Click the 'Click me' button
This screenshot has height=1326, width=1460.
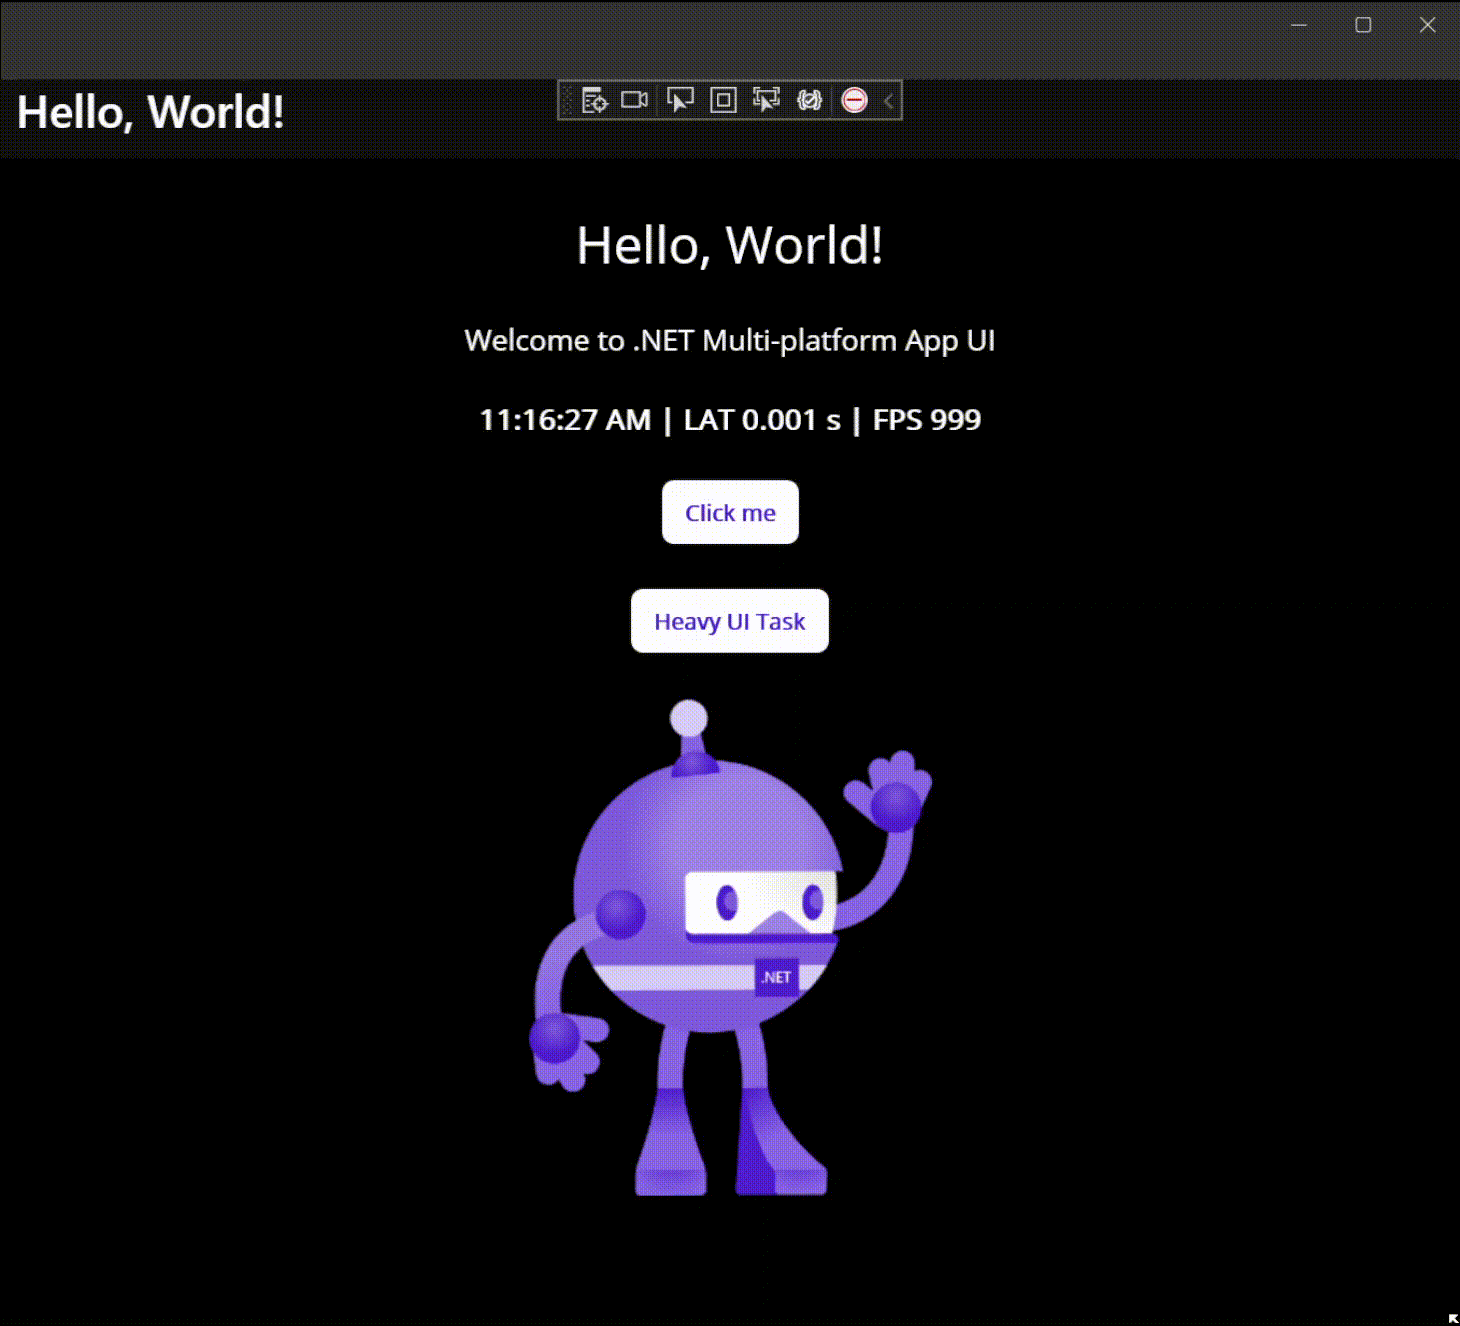pyautogui.click(x=730, y=512)
